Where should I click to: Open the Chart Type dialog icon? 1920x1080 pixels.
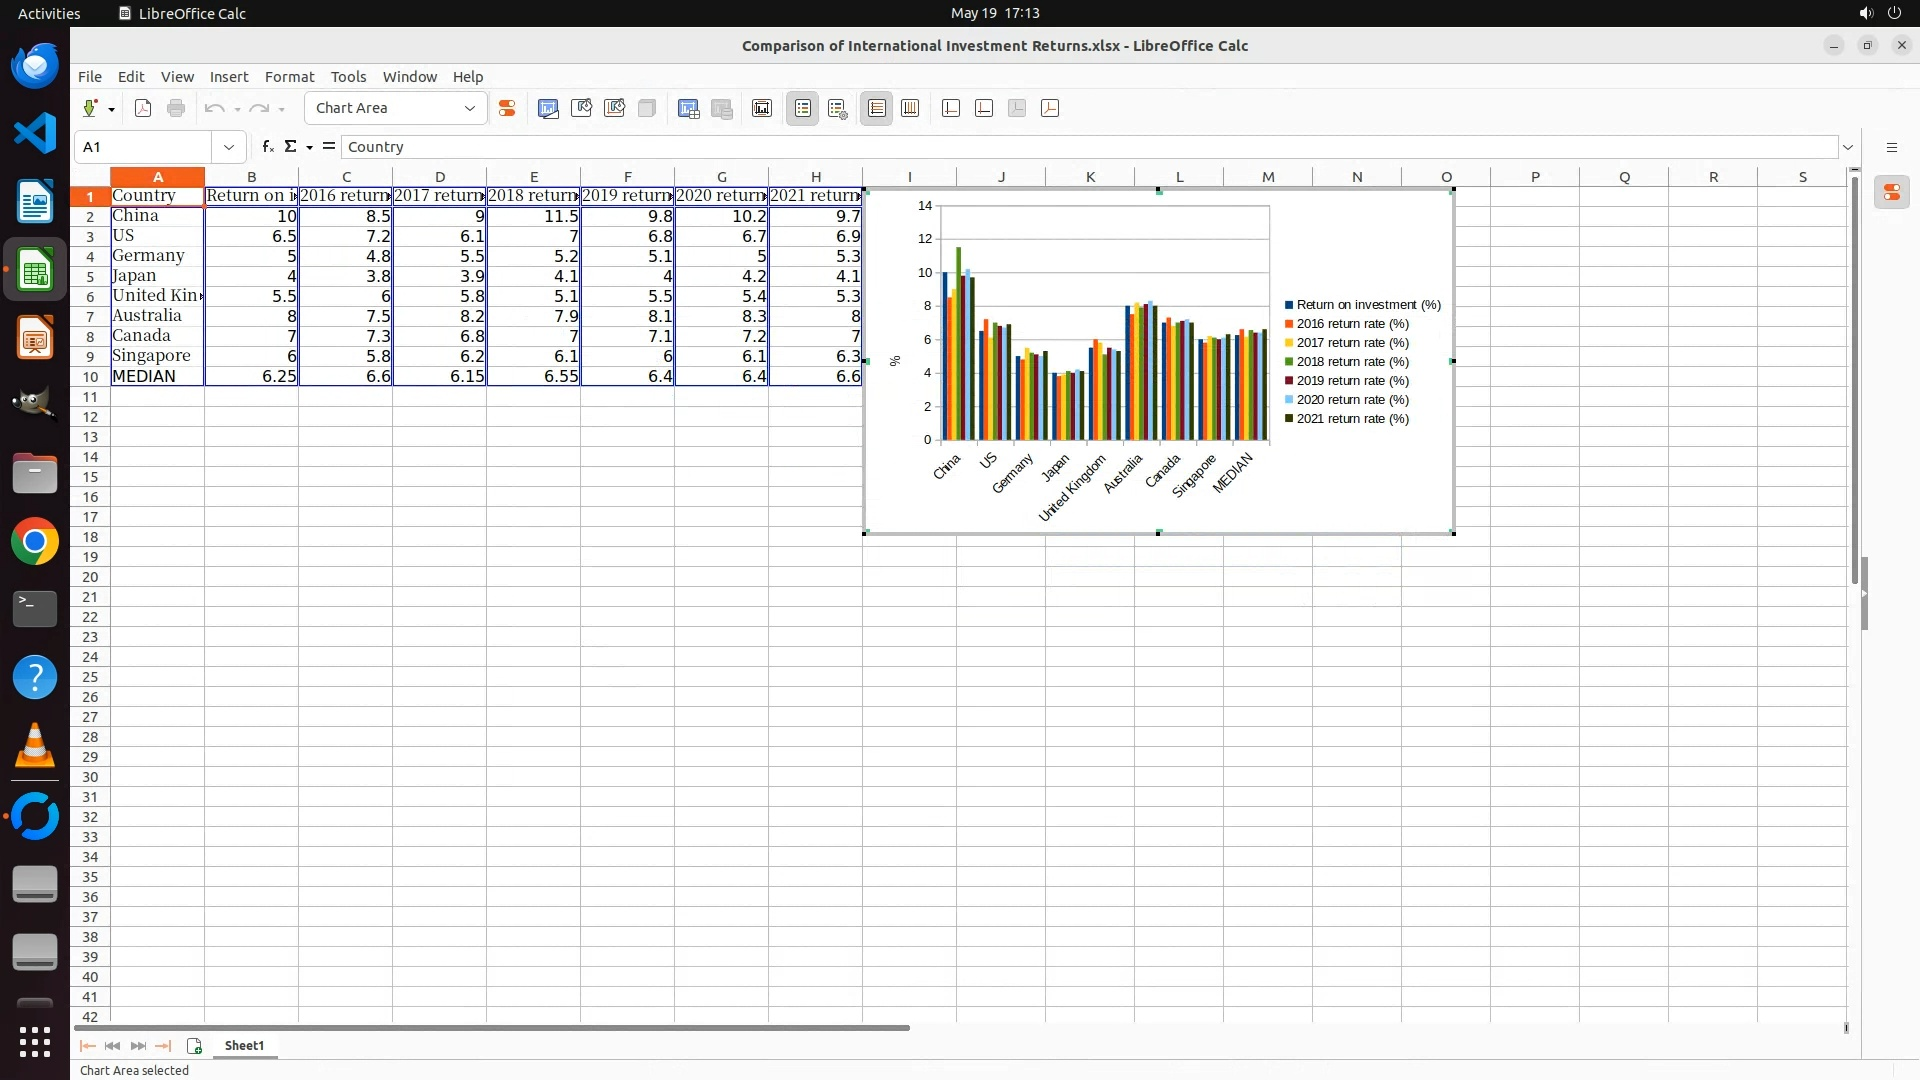pos(548,108)
